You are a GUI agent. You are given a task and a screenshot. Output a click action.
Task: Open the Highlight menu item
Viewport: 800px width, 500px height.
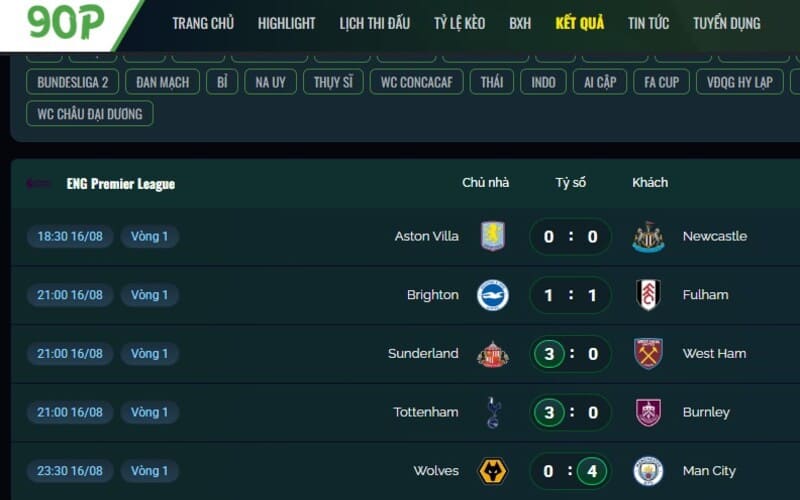(x=286, y=23)
